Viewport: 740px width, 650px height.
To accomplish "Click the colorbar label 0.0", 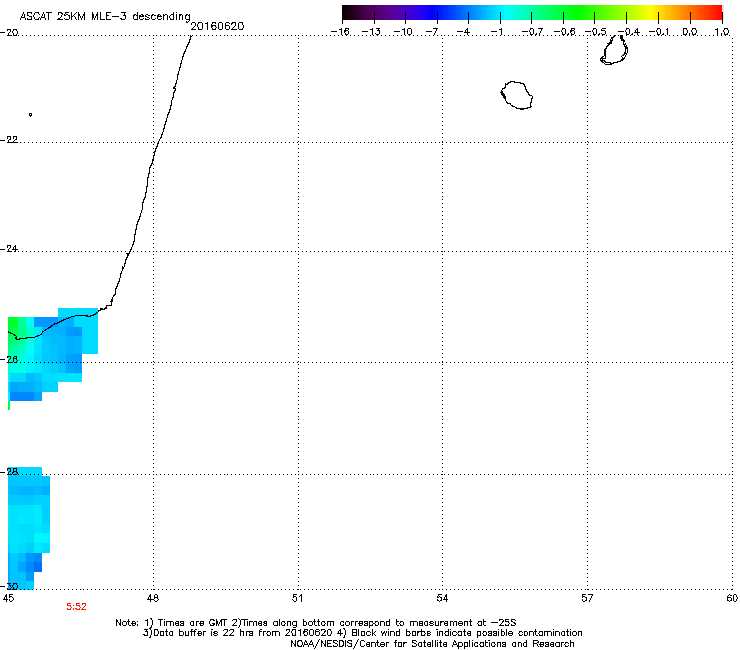I will pyautogui.click(x=690, y=32).
